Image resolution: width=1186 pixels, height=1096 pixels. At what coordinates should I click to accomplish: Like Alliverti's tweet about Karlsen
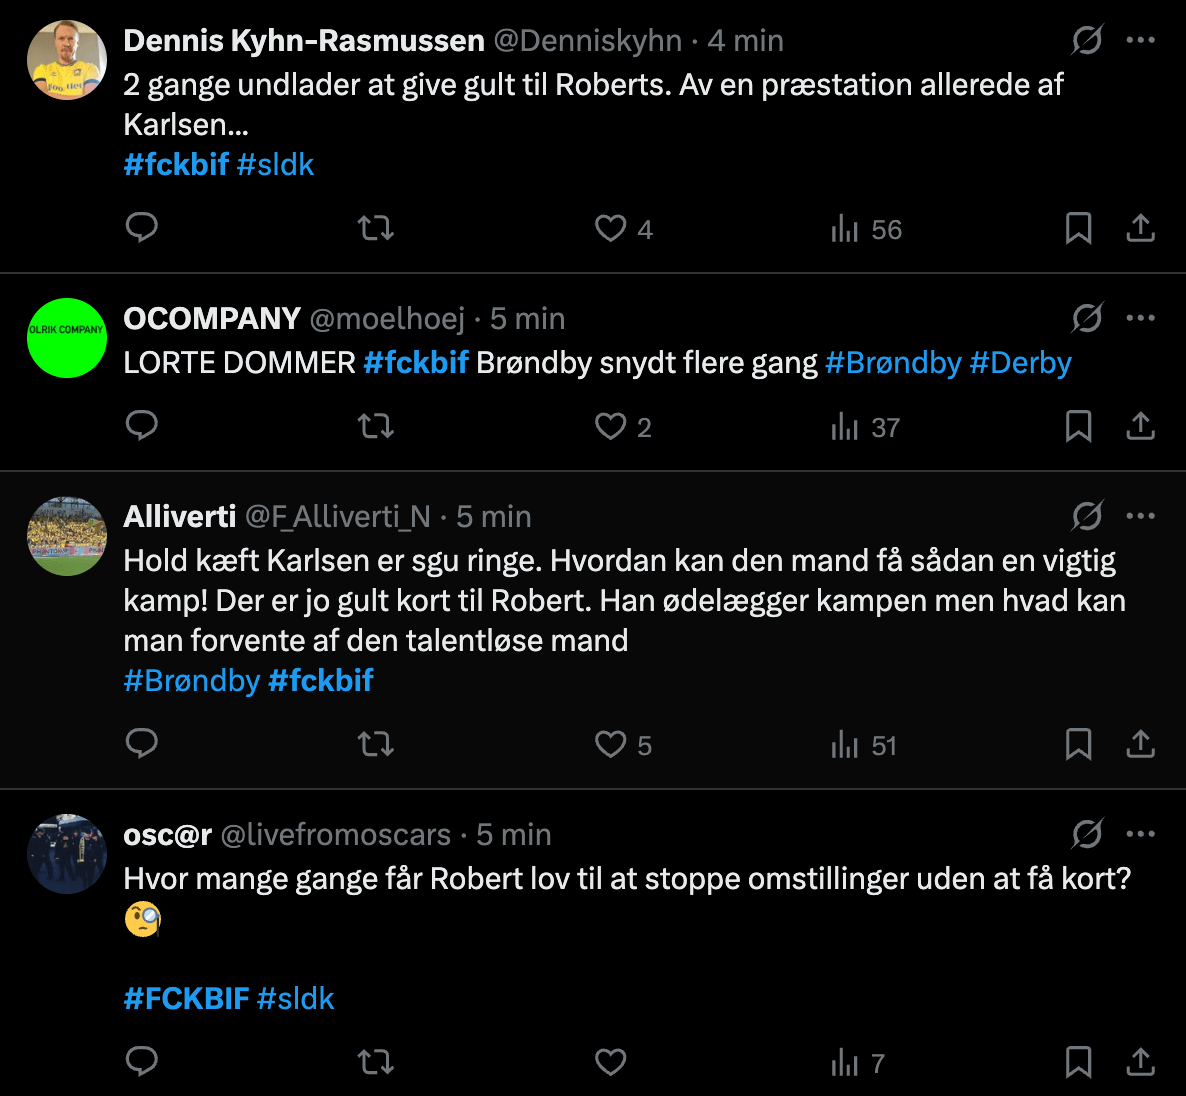(x=611, y=745)
